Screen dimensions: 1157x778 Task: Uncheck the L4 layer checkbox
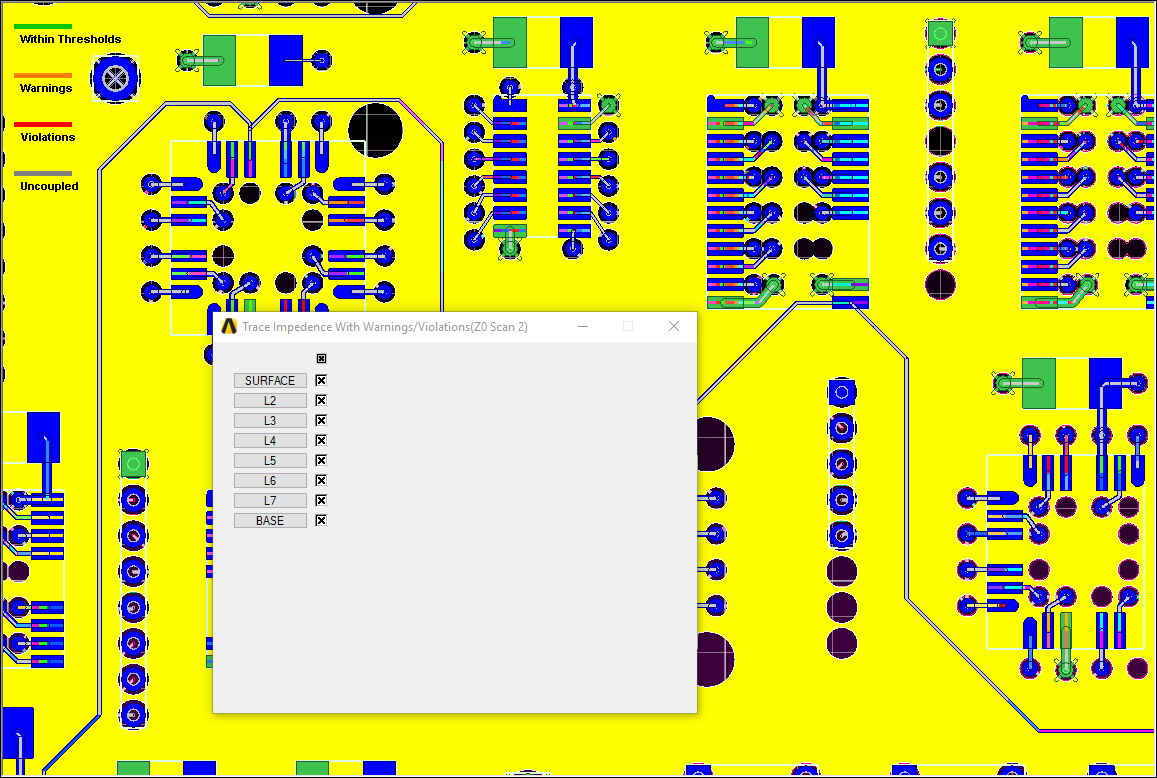[x=320, y=440]
